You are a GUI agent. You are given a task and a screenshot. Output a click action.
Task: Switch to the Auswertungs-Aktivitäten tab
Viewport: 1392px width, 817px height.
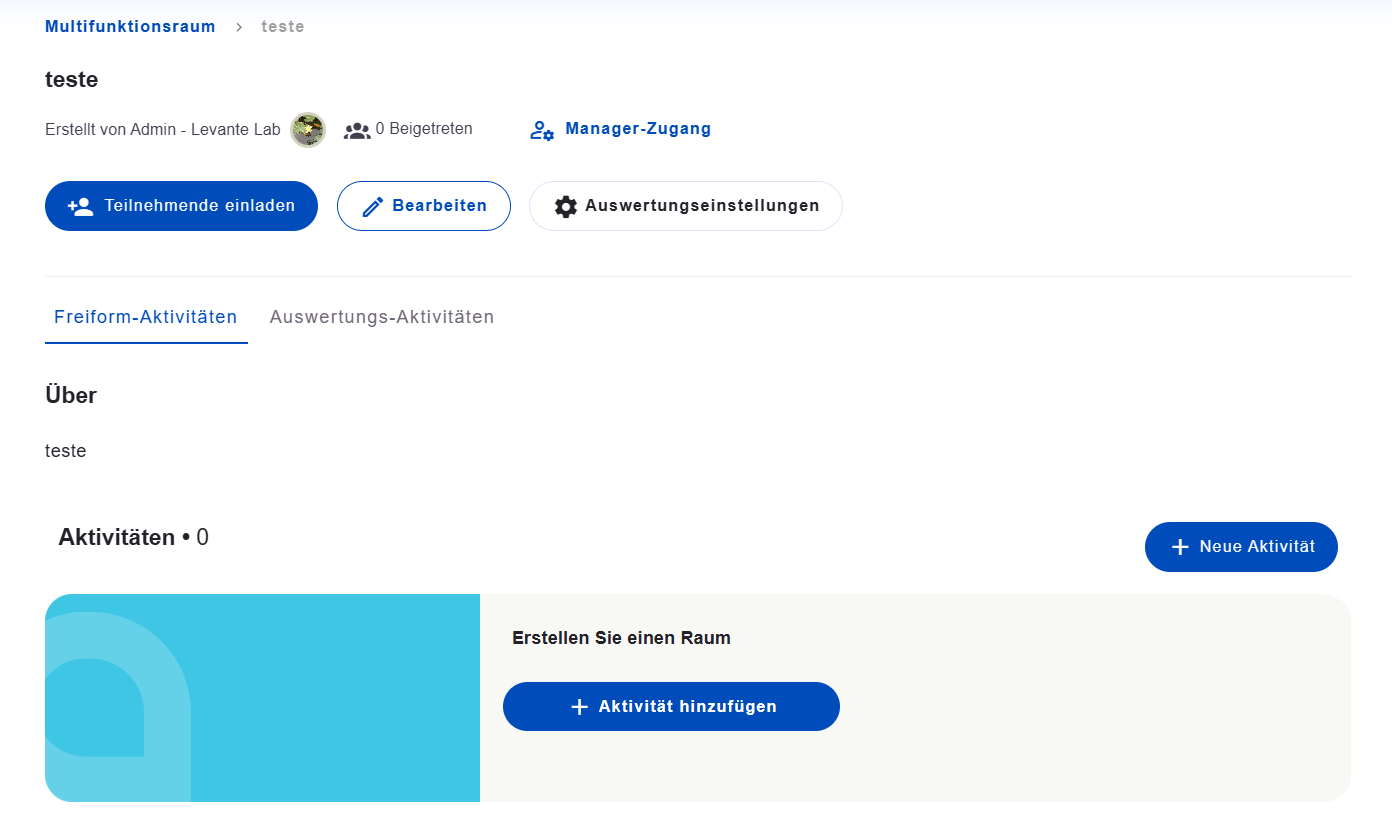pos(382,317)
